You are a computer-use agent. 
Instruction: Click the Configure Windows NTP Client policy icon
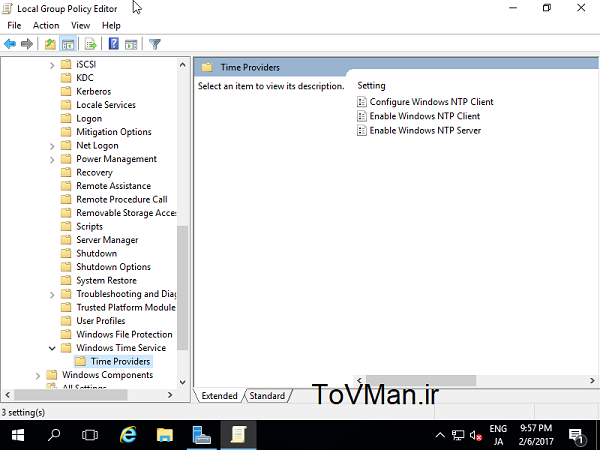[362, 102]
